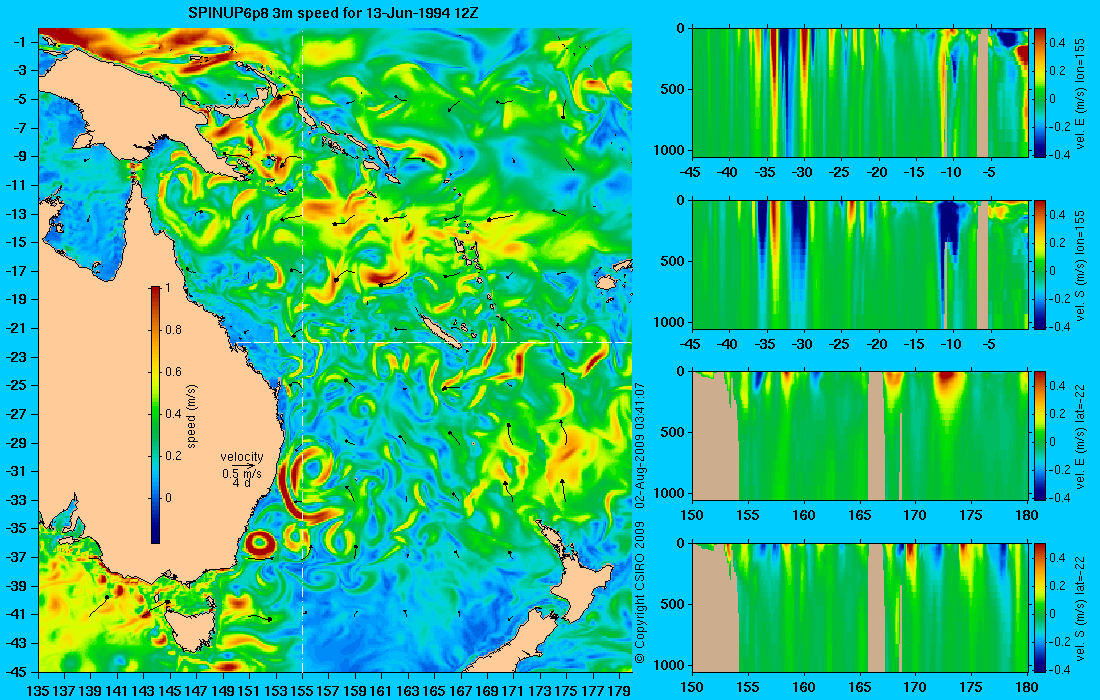Click the "-30" tick under the vel. S lon=155 plot
This screenshot has width=1100, height=700.
pos(803,344)
